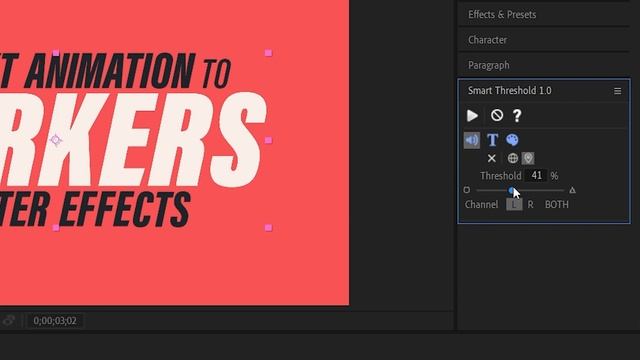Select the L channel option
This screenshot has width=640, height=360.
tap(514, 204)
